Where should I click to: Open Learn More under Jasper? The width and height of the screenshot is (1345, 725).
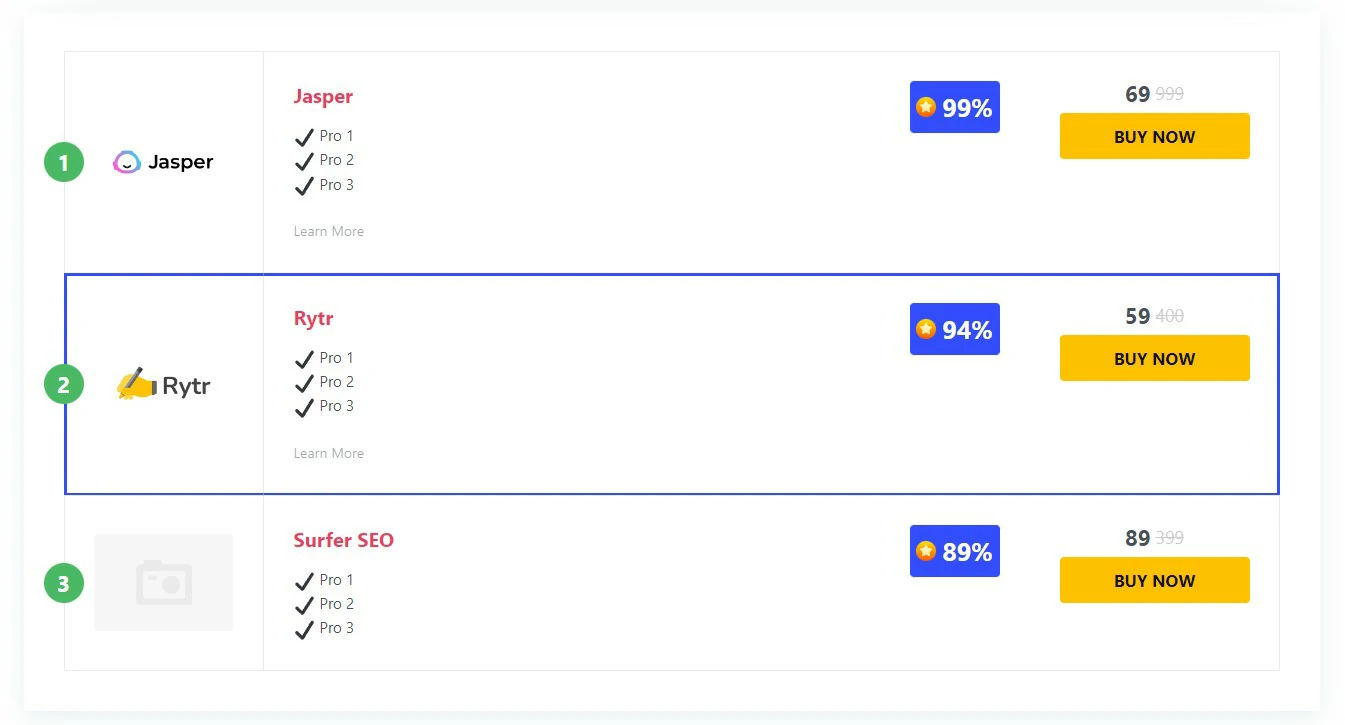pos(328,231)
